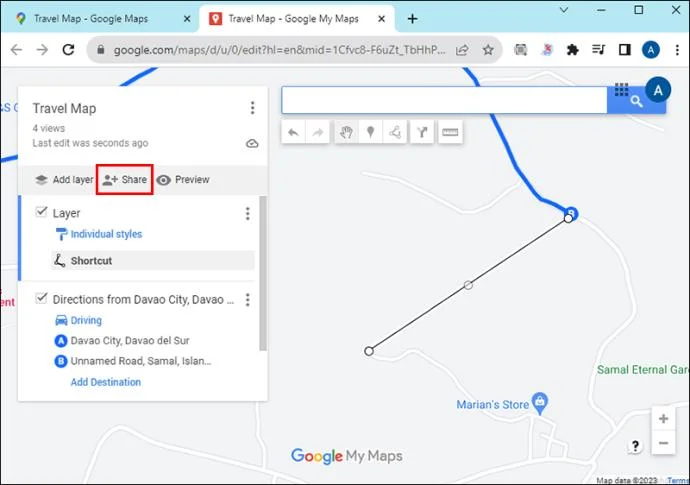Click Marian's Store map pin

(x=540, y=403)
